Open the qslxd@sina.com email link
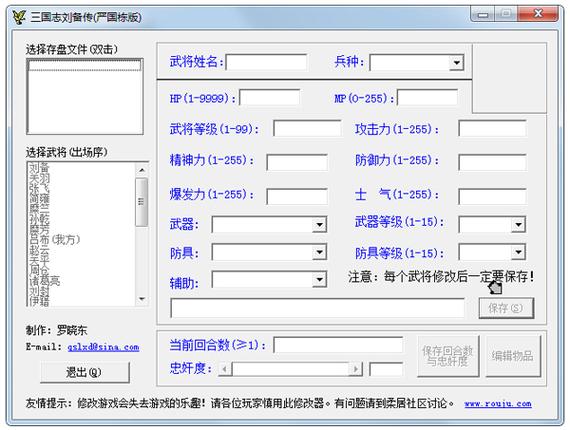 pyautogui.click(x=103, y=347)
